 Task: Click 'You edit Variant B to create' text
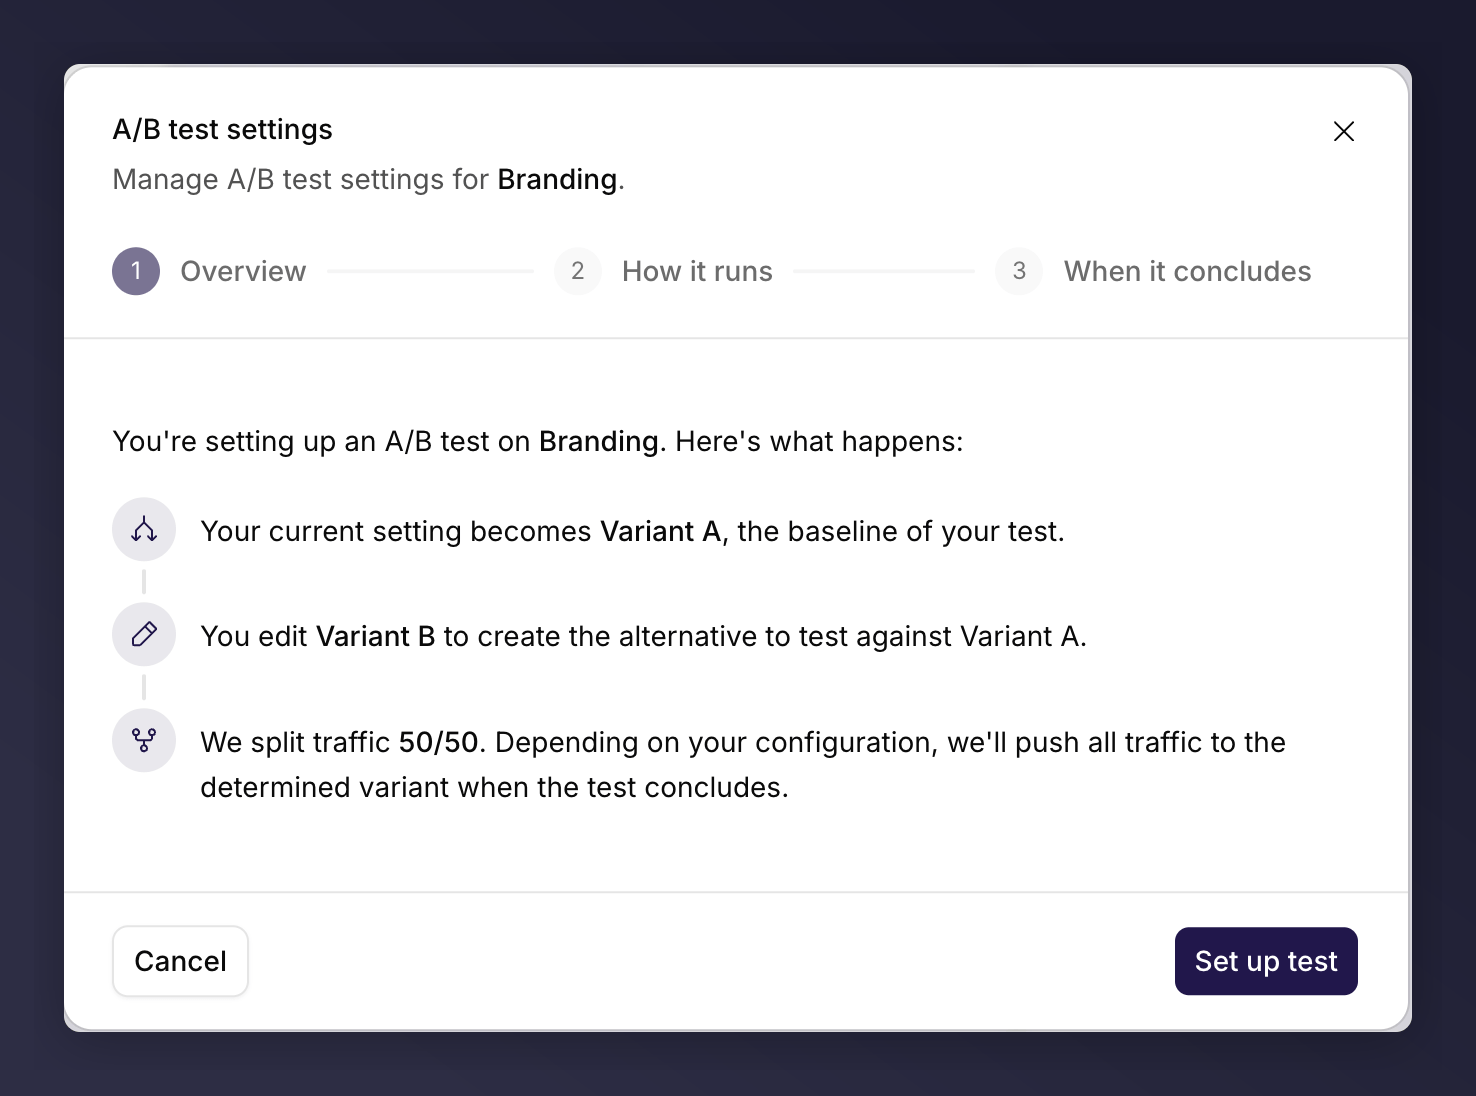643,636
